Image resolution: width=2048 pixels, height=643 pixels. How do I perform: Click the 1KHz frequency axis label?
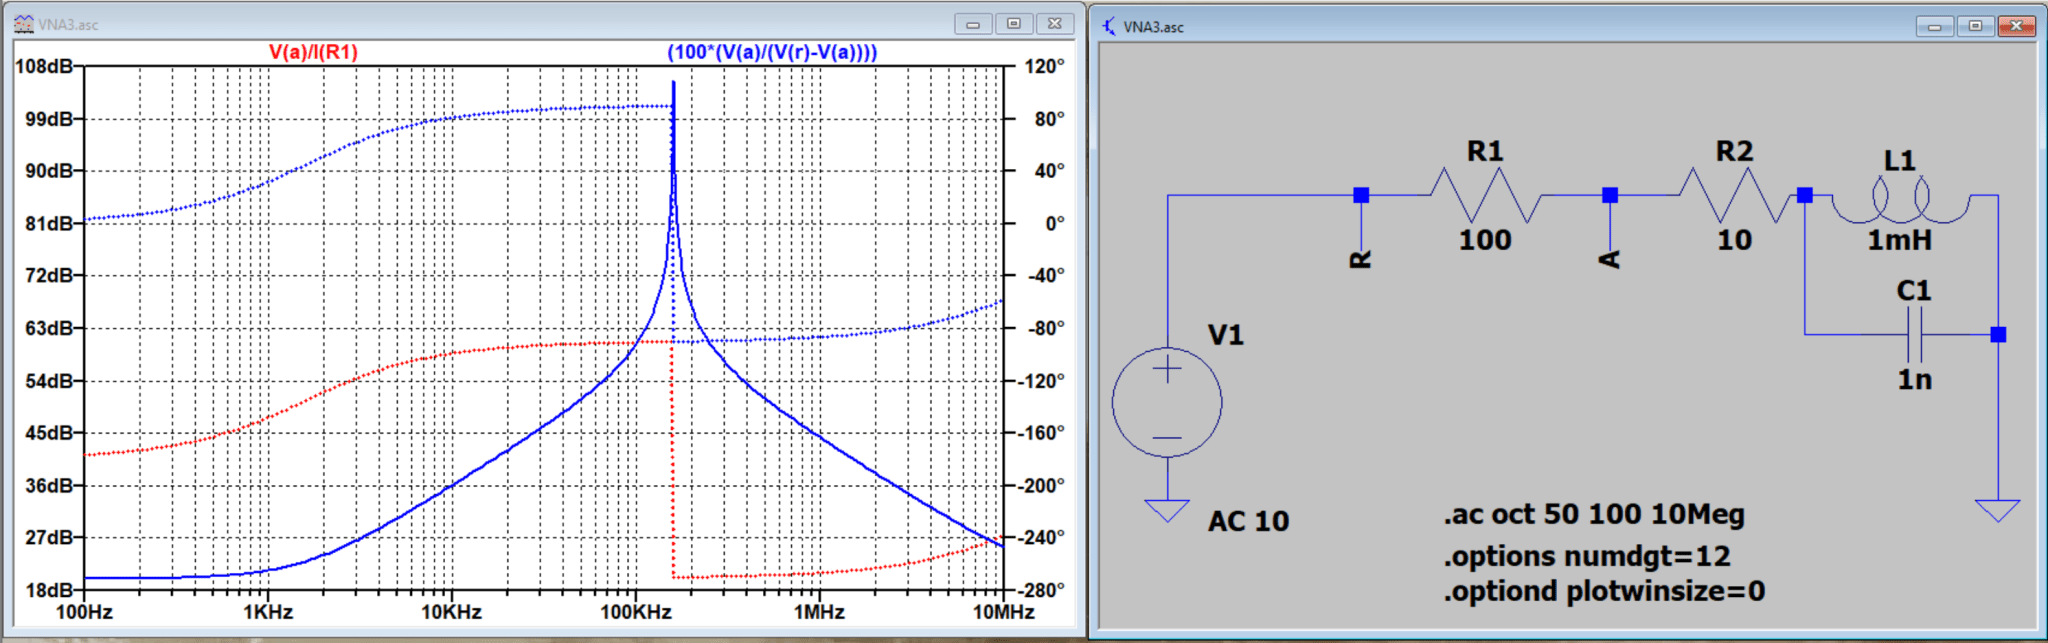268,612
